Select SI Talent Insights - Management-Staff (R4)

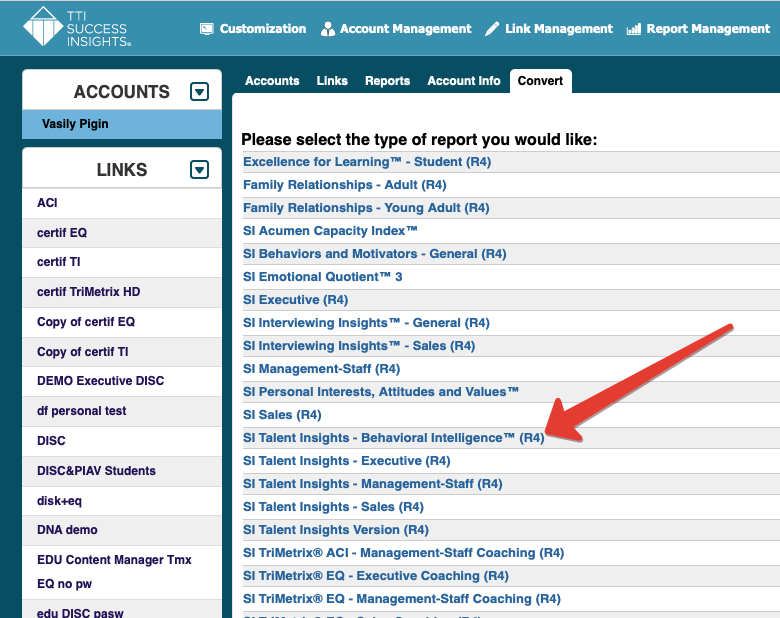(373, 484)
